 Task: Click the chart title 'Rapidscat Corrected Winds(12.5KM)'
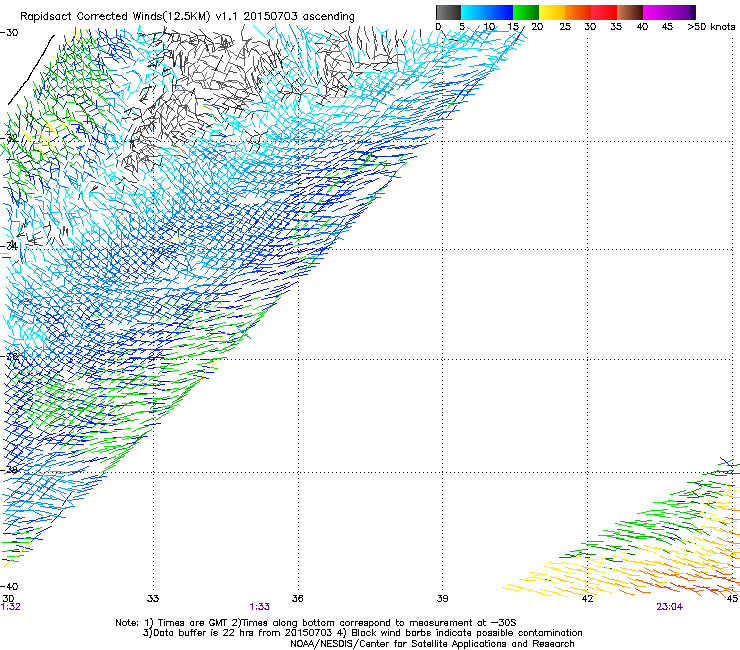pos(115,17)
